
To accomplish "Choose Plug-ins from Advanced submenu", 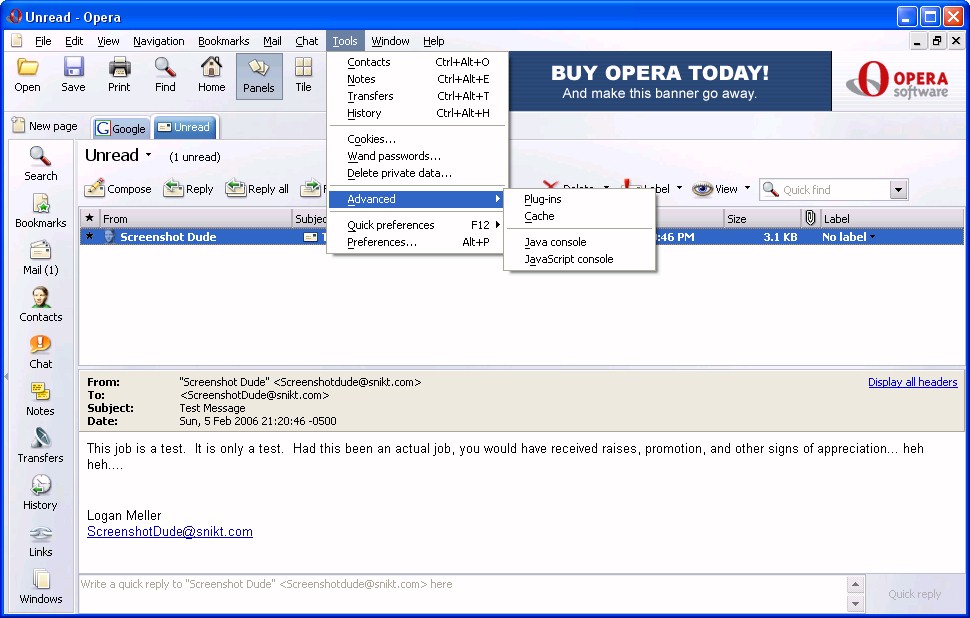I will pyautogui.click(x=580, y=199).
